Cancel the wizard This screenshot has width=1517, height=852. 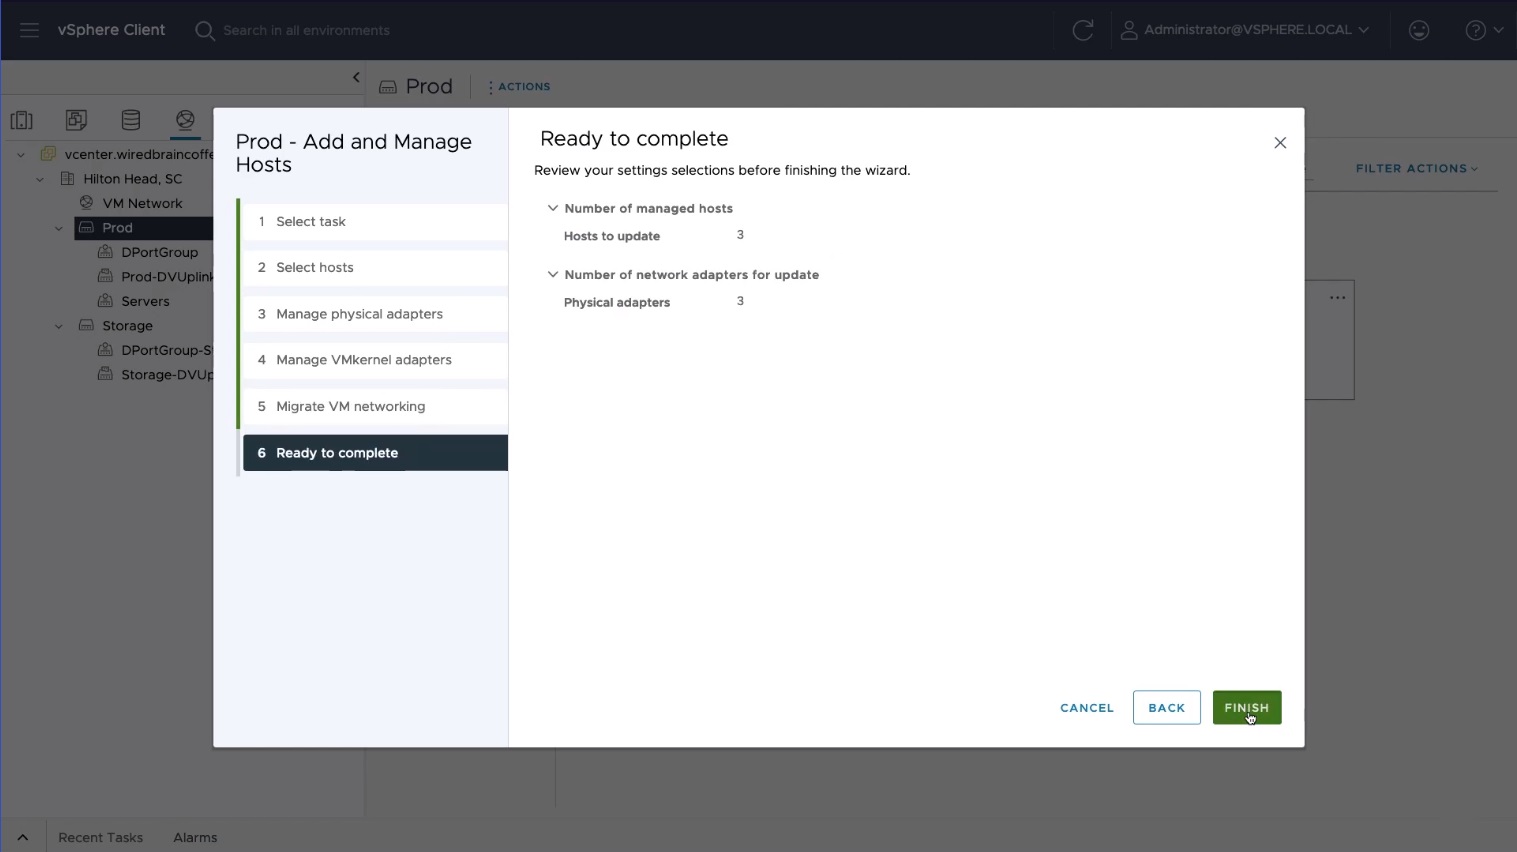[1086, 708]
